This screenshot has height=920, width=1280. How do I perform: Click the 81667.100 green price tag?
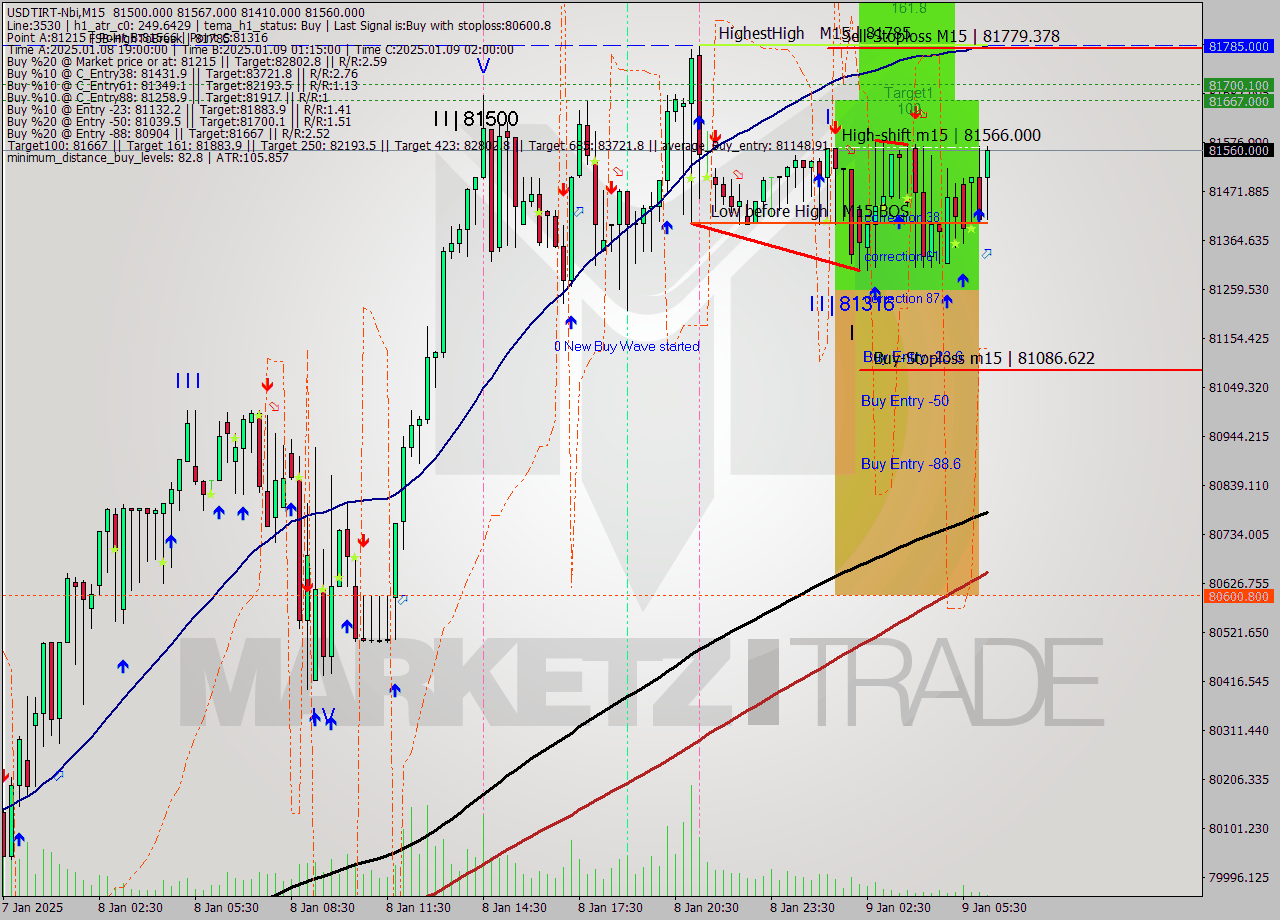tap(1240, 101)
